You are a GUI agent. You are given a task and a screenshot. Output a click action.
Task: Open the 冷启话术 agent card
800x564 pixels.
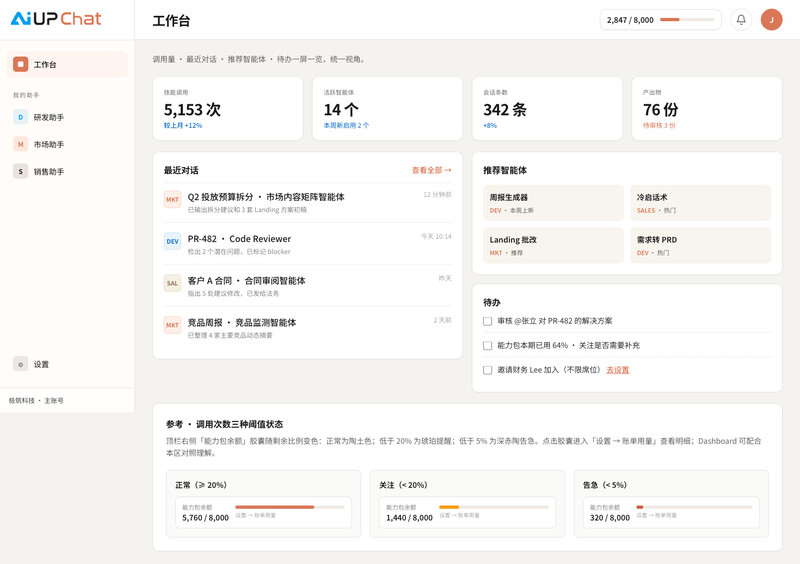701,203
